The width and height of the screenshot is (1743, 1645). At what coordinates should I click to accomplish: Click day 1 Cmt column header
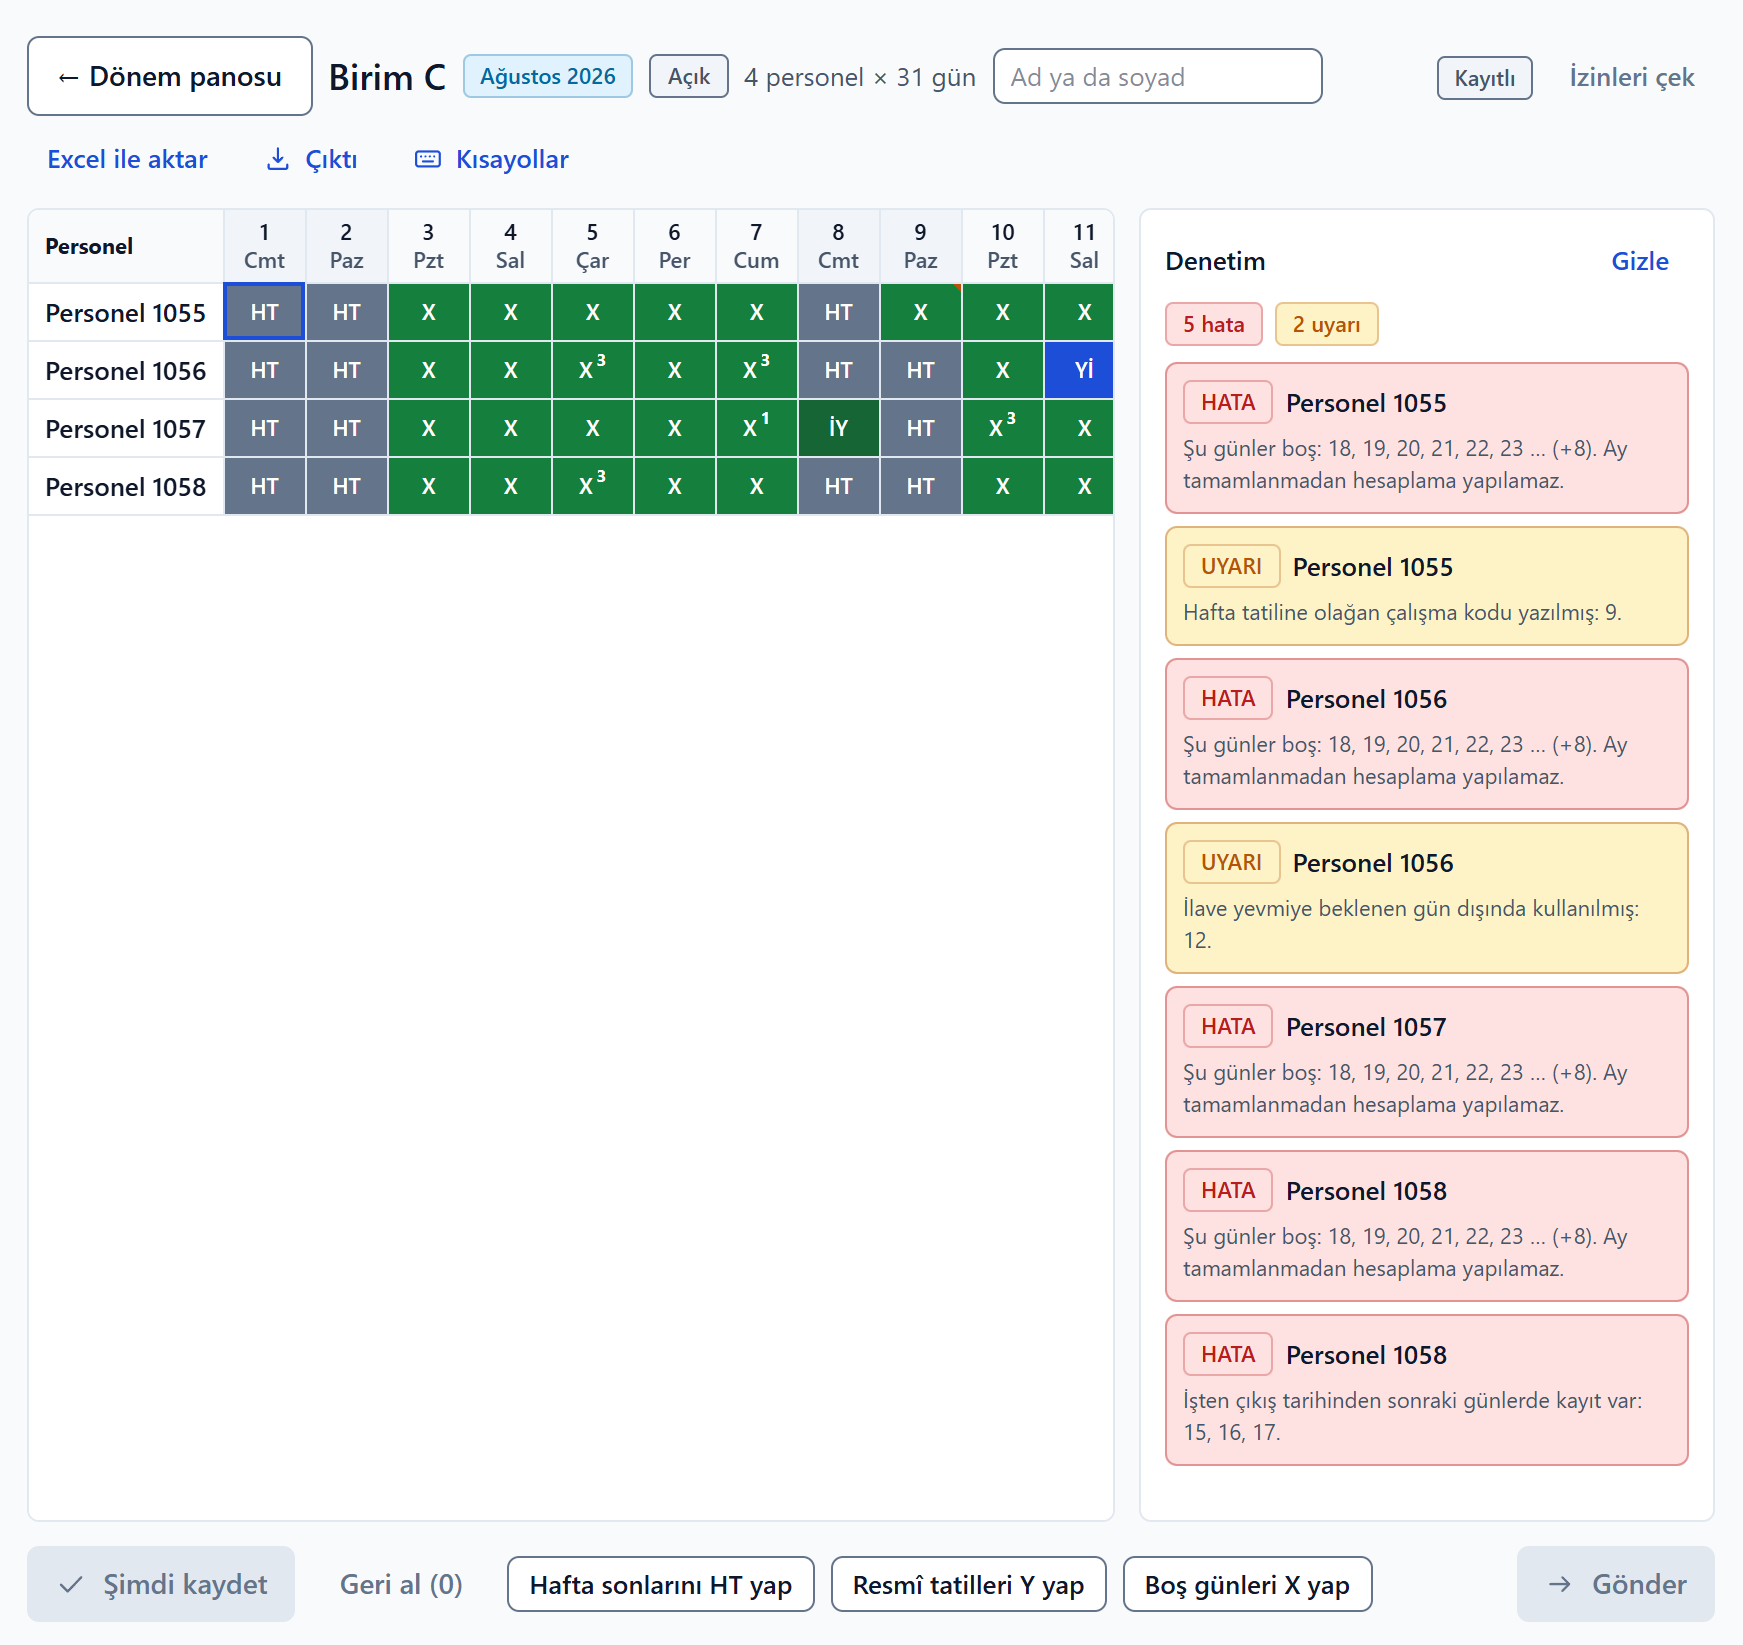[265, 246]
